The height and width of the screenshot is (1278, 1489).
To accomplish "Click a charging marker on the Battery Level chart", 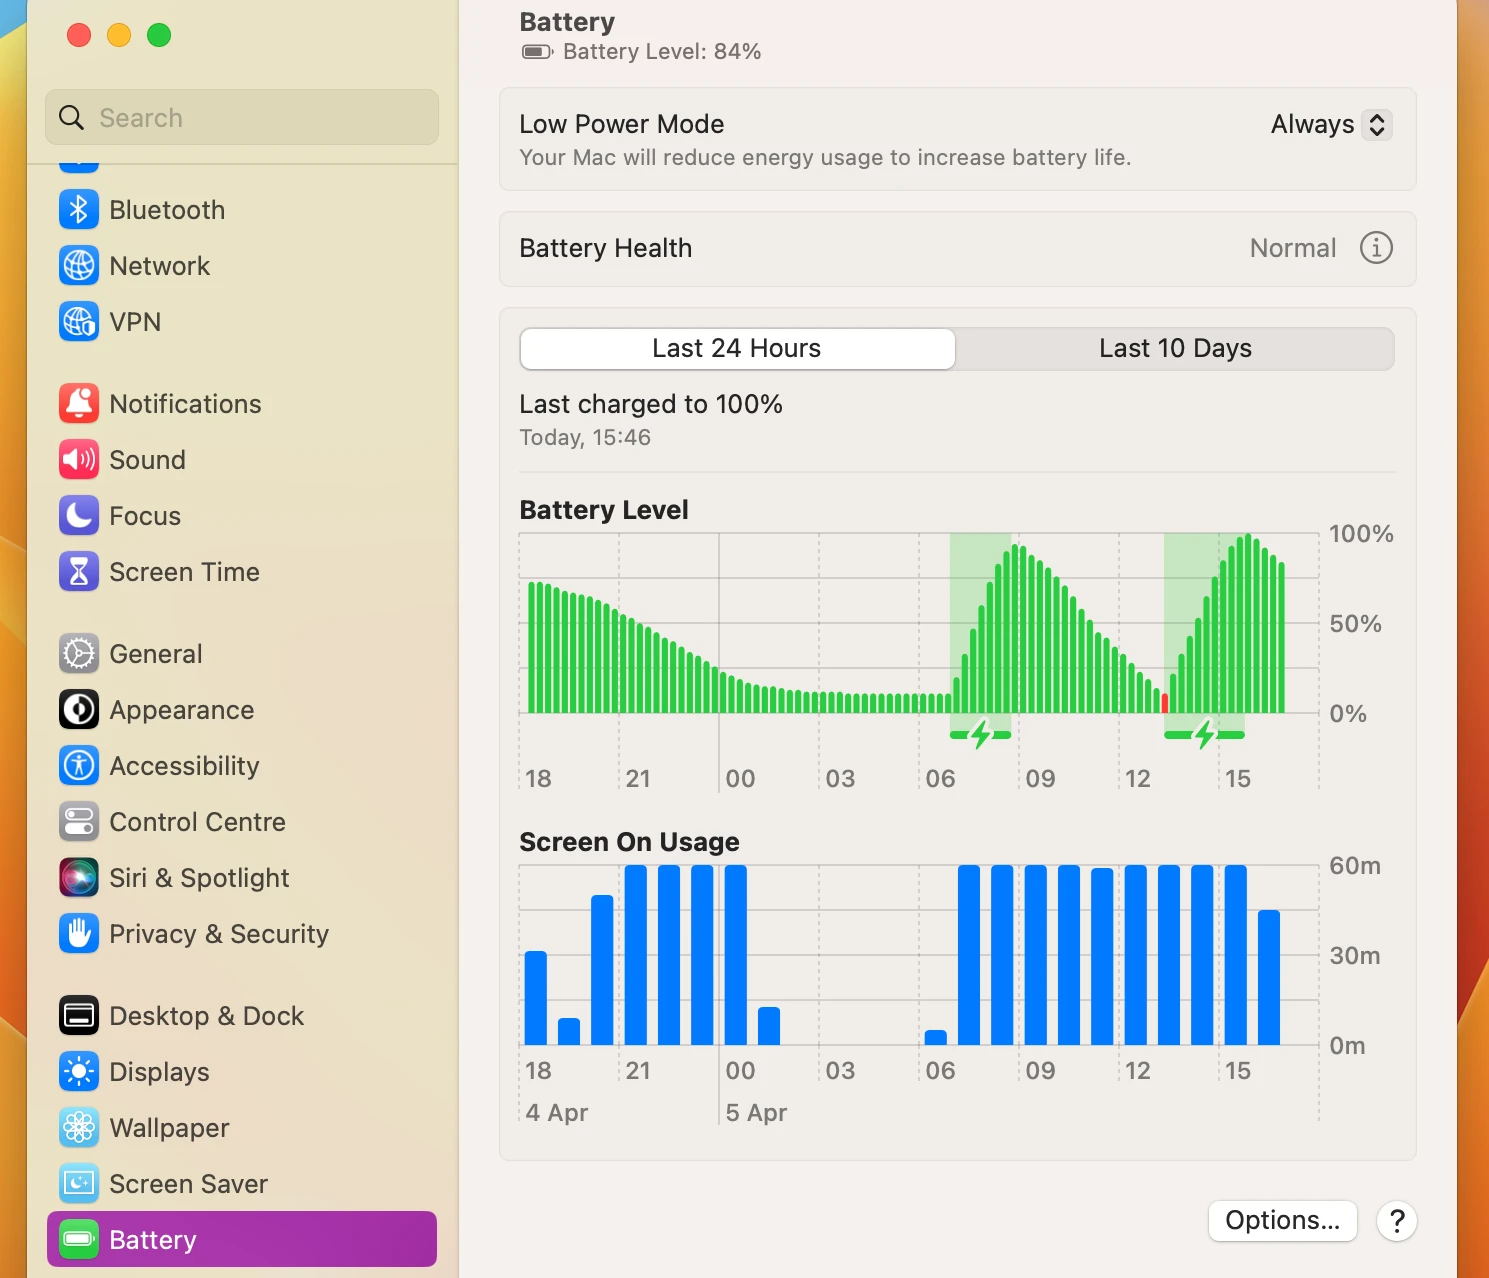I will 978,732.
